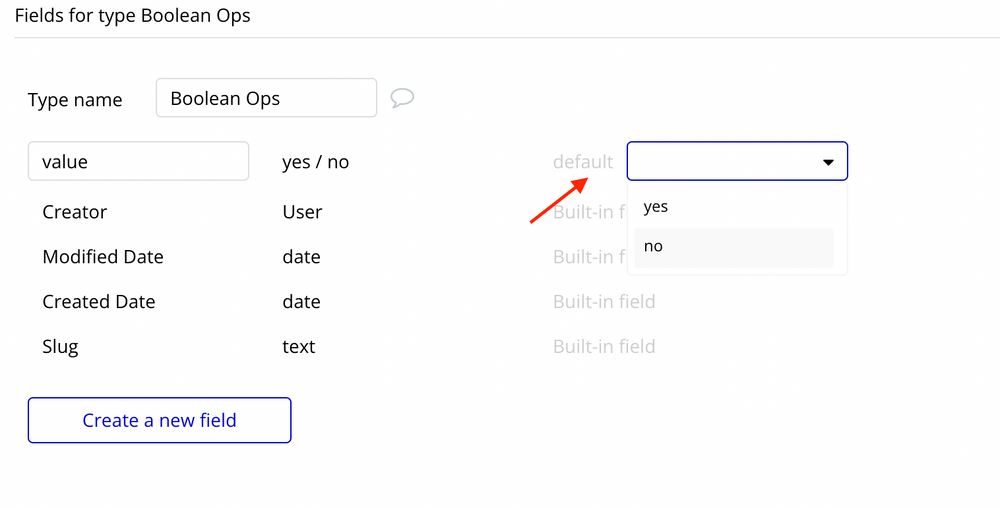Click the 'Type name' label
The image size is (1000, 508).
tap(75, 100)
